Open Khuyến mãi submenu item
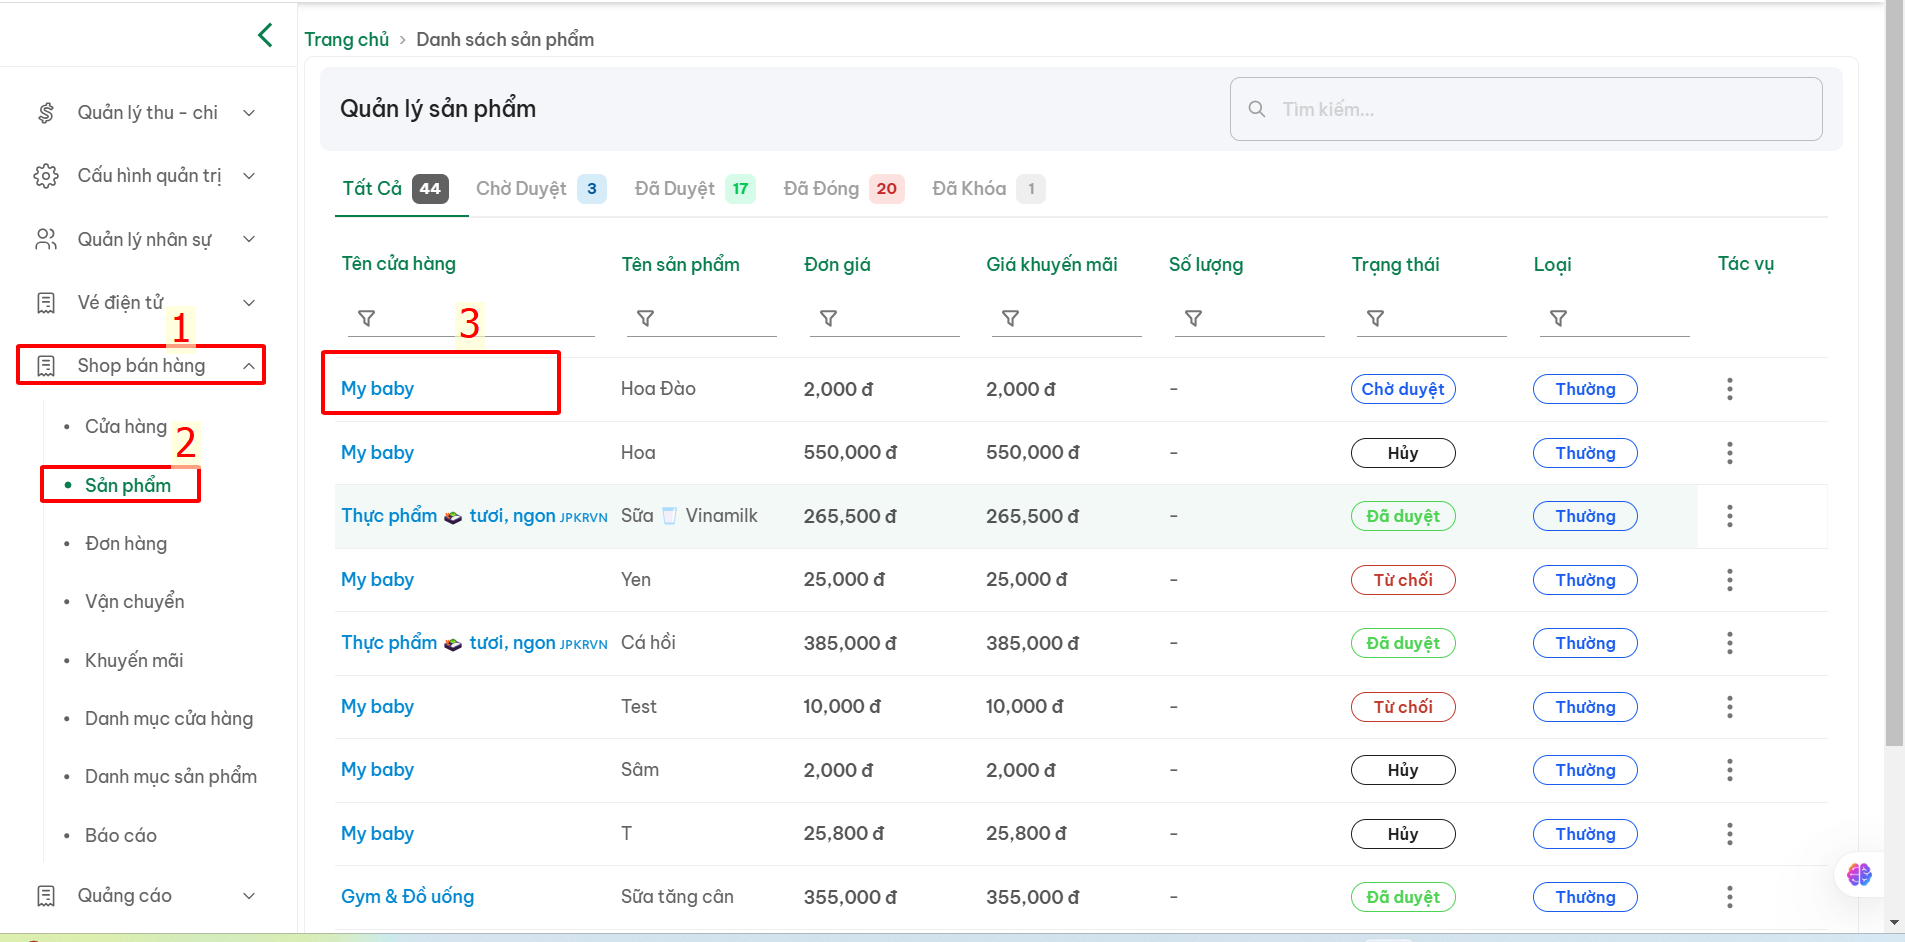Image resolution: width=1905 pixels, height=942 pixels. coord(134,660)
